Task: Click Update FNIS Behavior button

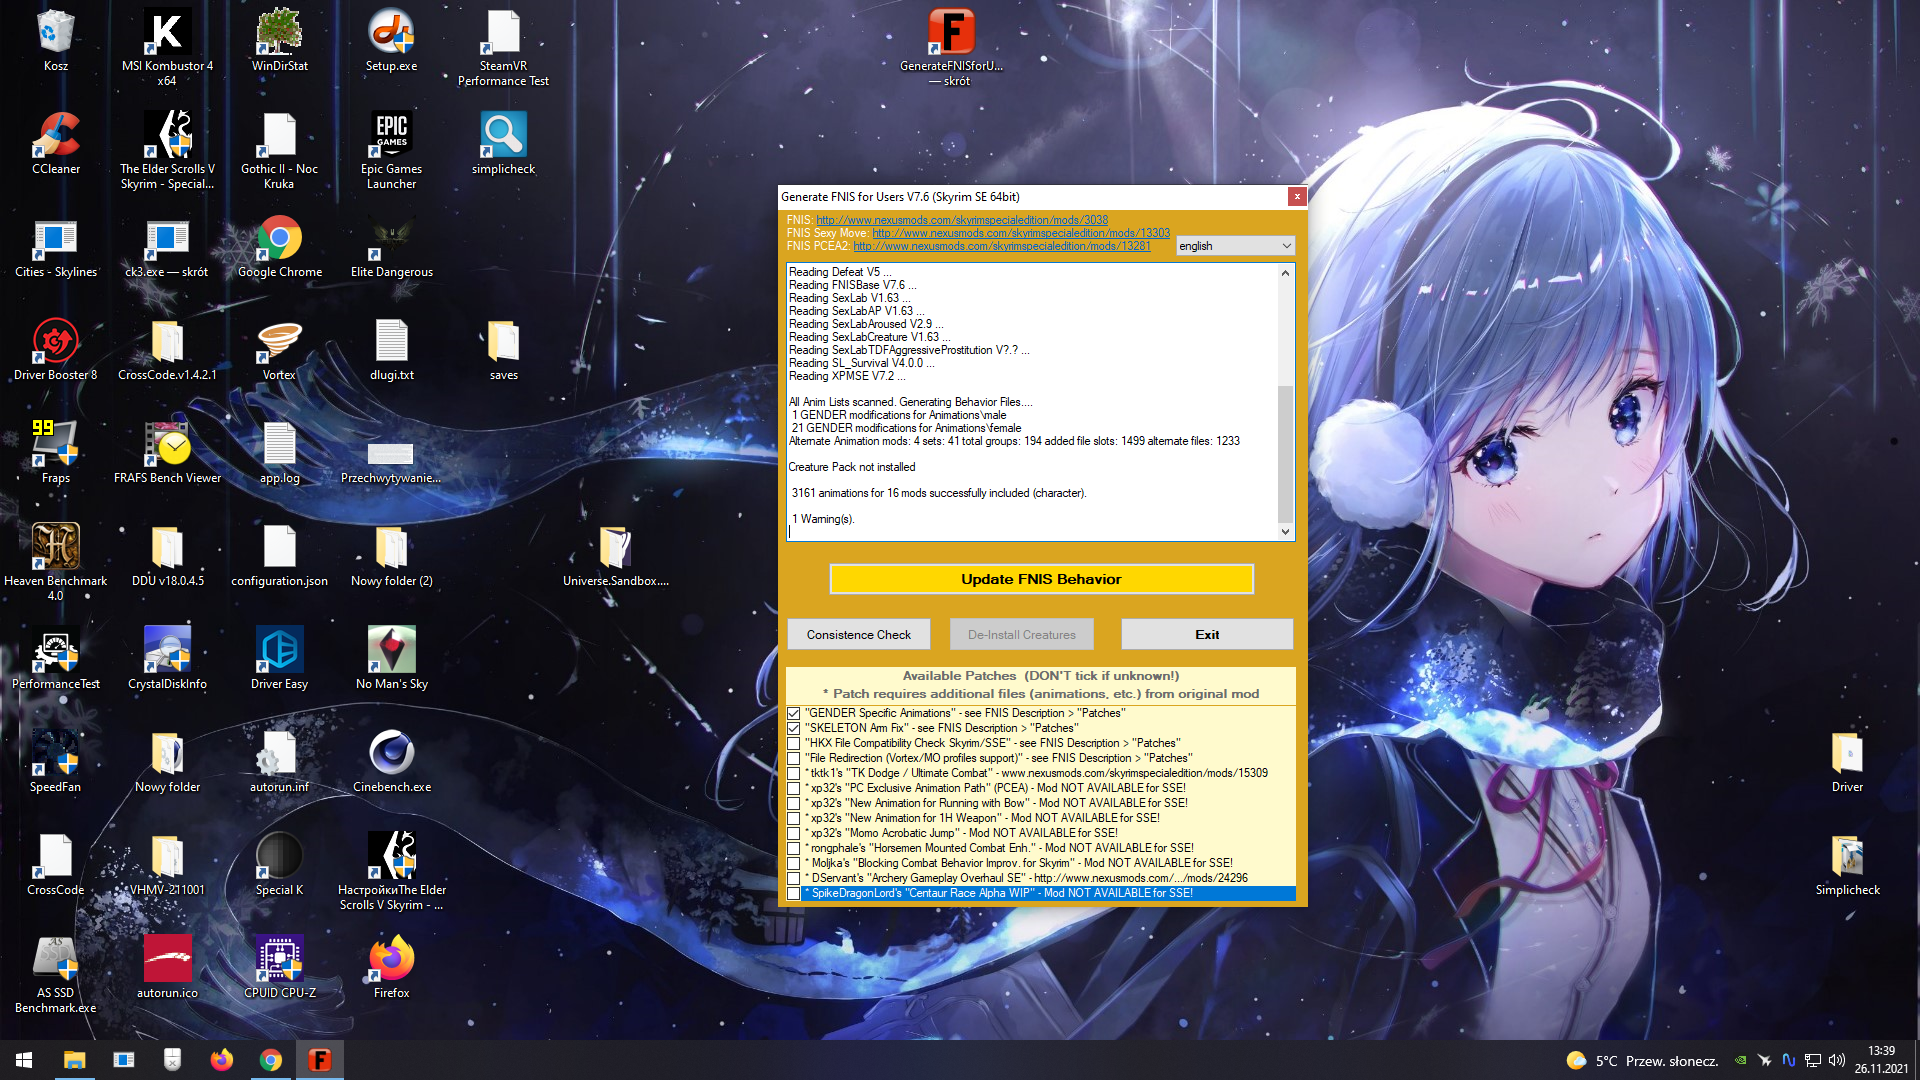Action: tap(1041, 579)
